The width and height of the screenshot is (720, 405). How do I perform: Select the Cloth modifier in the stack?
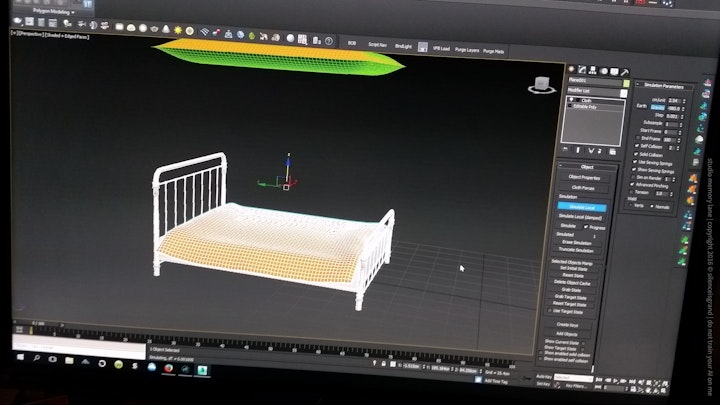click(588, 99)
